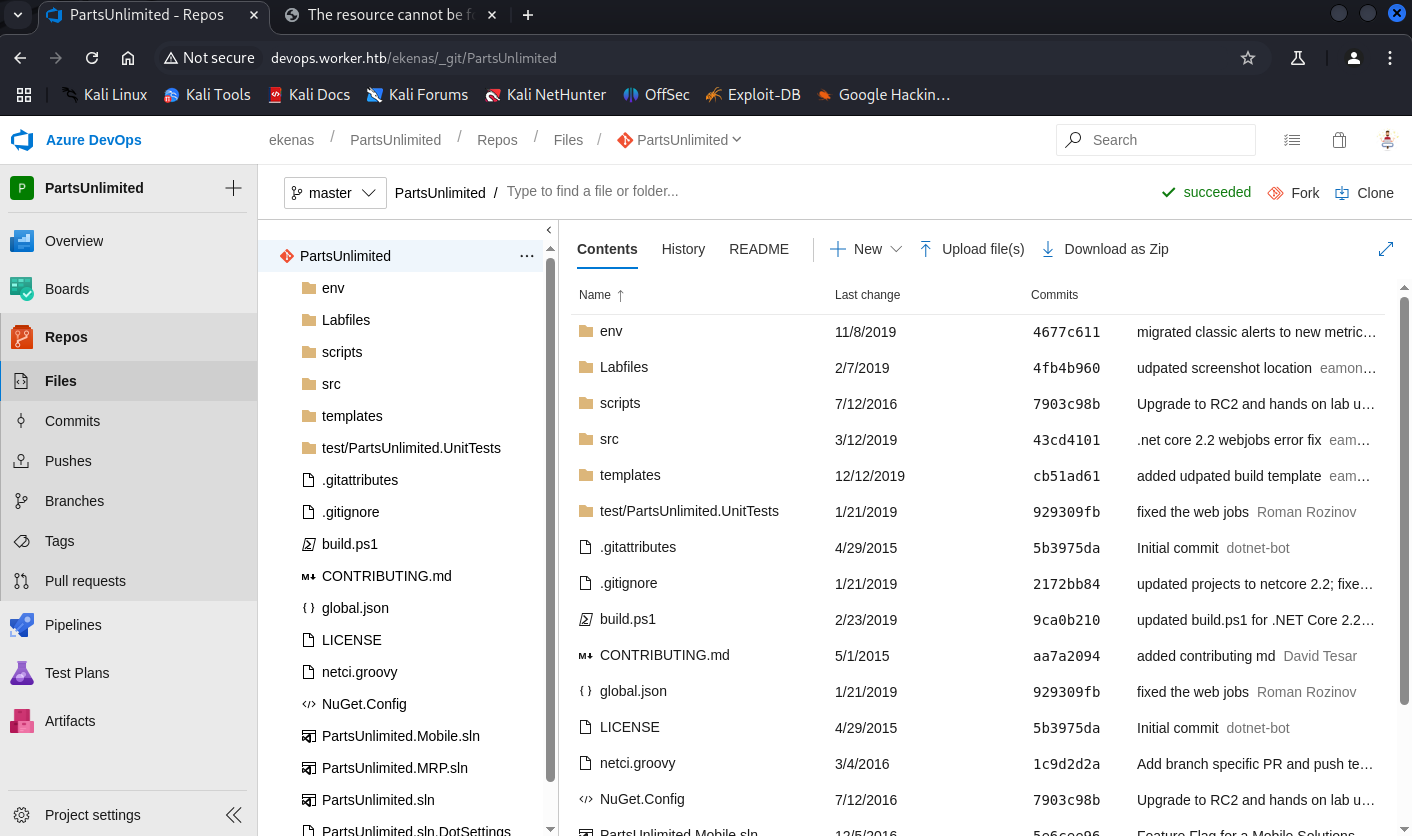Click the add plus icon beside PartsUnlimited
Image resolution: width=1412 pixels, height=836 pixels.
tap(233, 188)
